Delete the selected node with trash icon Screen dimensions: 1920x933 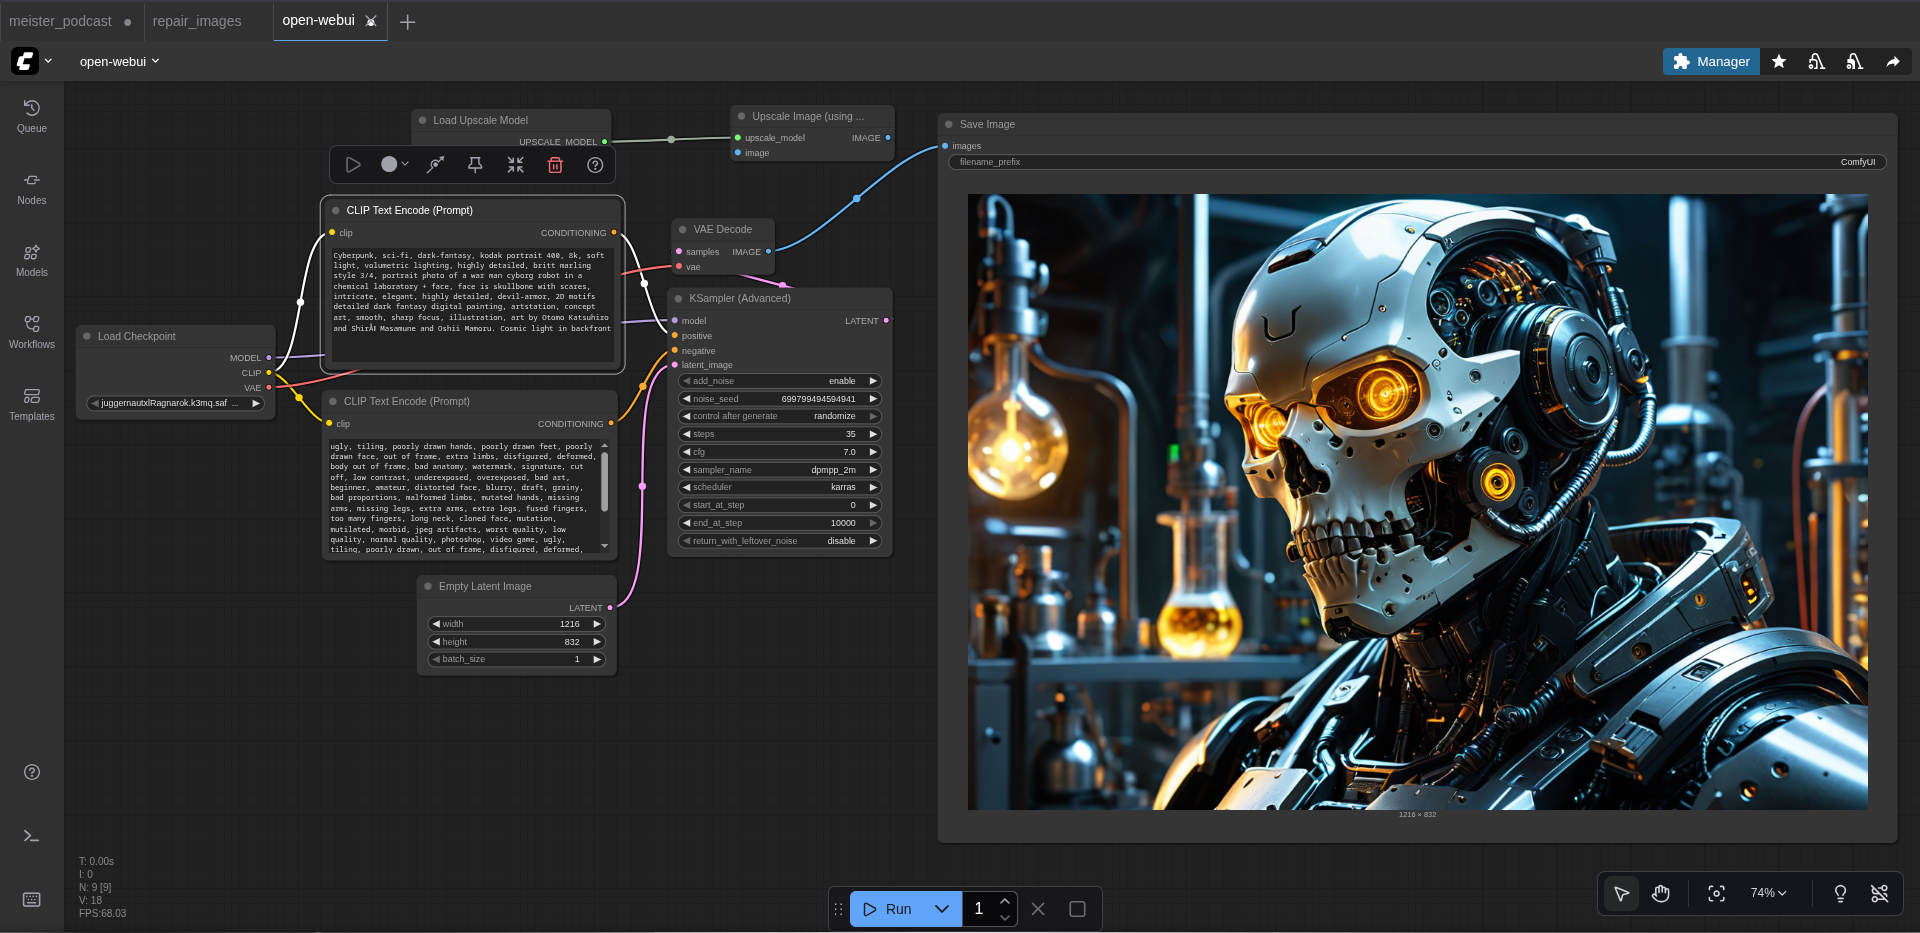(x=555, y=165)
